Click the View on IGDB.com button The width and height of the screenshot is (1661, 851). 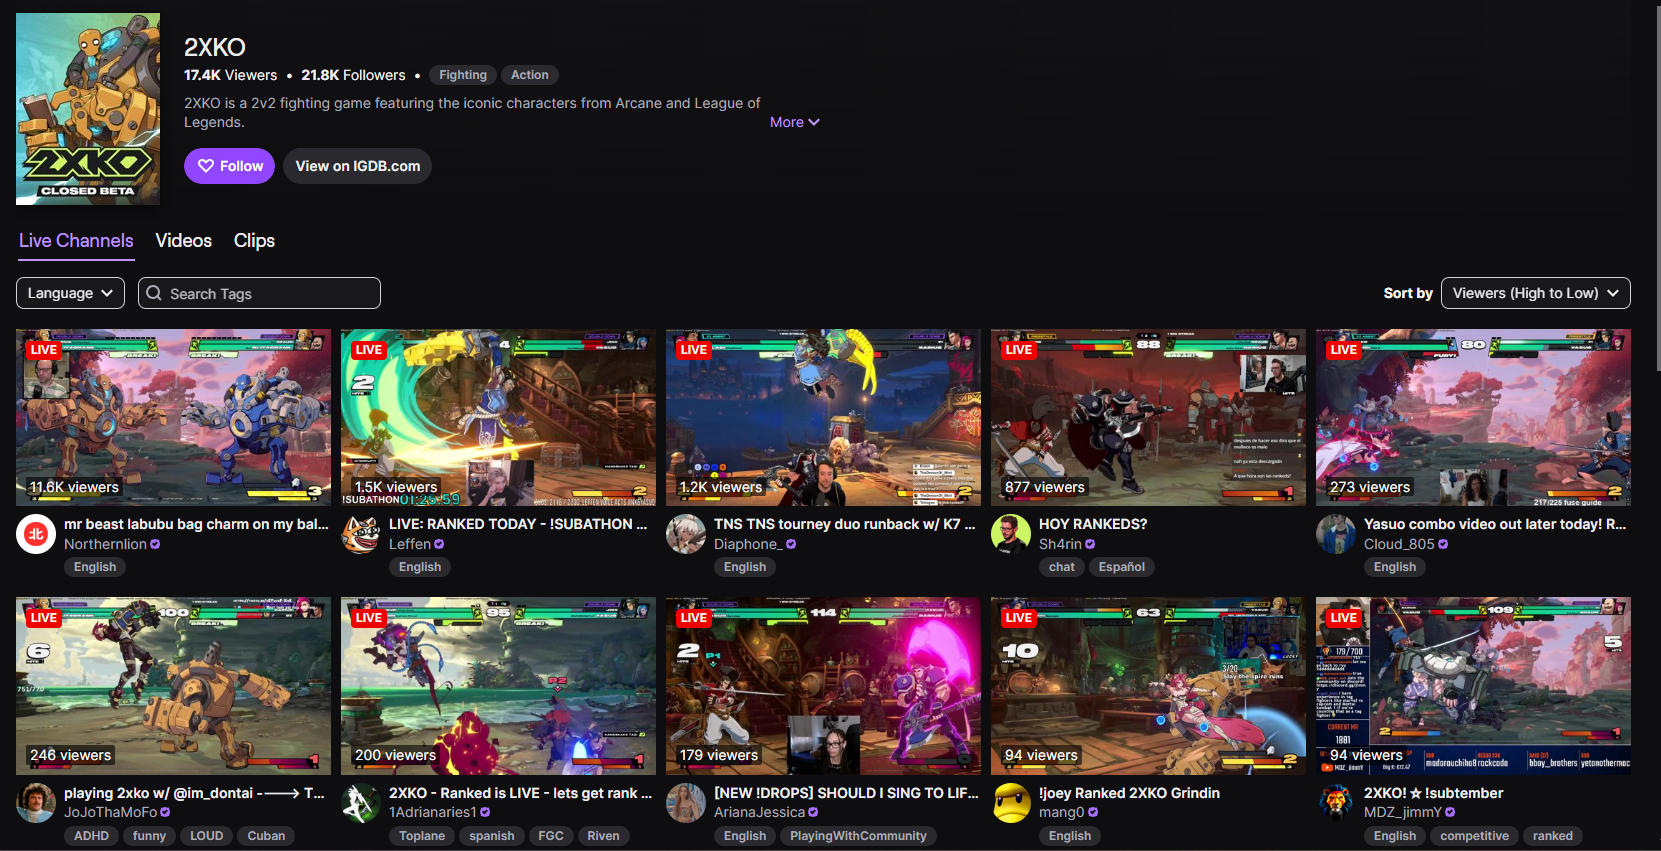[x=358, y=166]
